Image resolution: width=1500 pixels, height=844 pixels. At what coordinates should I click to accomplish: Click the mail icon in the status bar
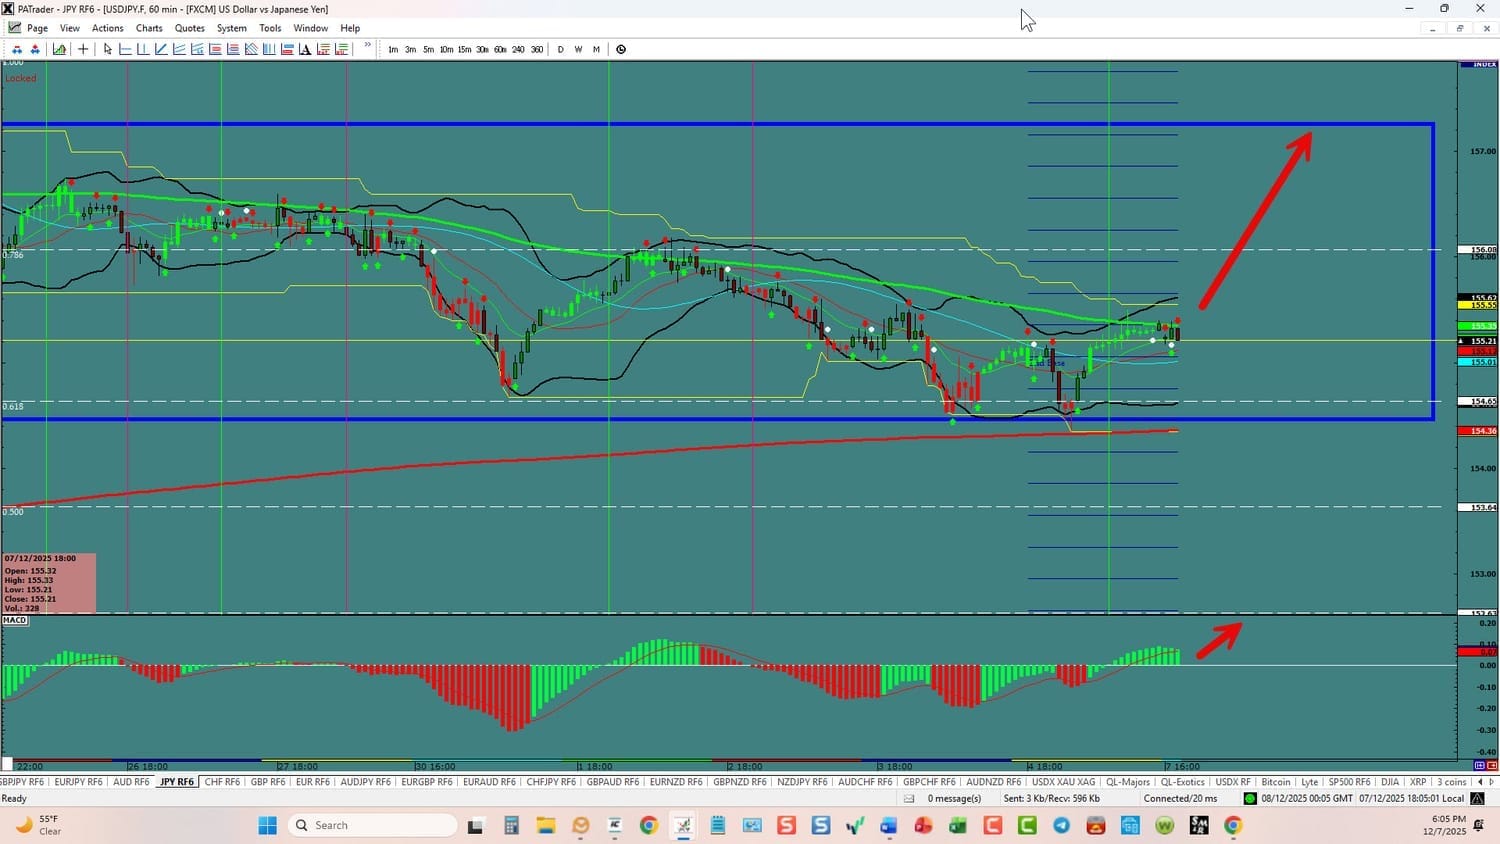click(x=909, y=798)
